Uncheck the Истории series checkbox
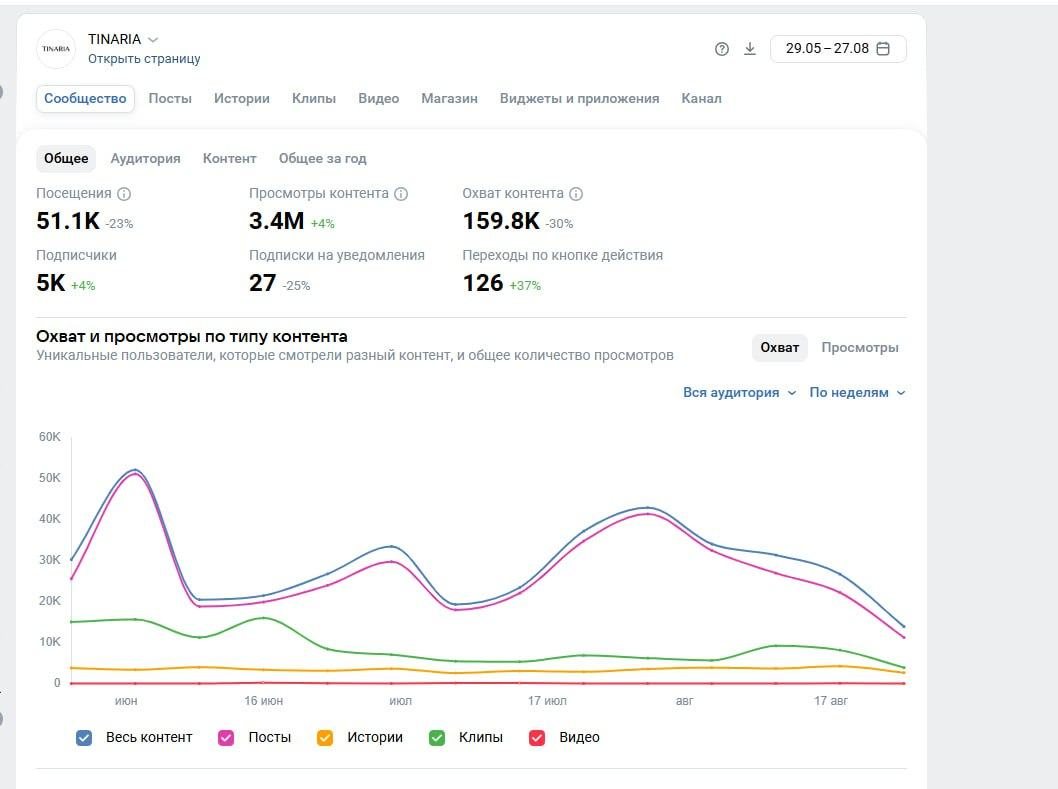The height and width of the screenshot is (789, 1058). [x=325, y=738]
